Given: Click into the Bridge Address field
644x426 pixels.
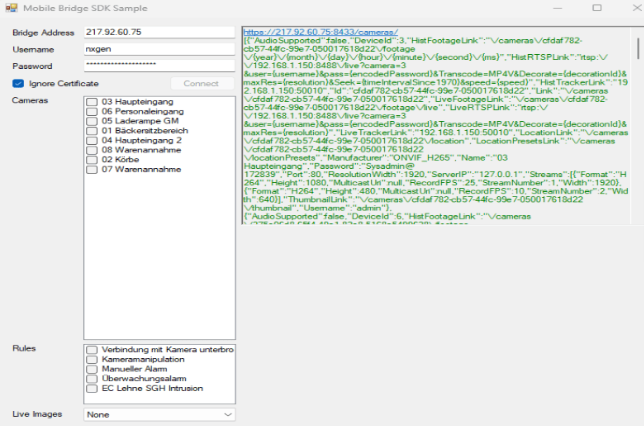Looking at the screenshot, I should click(x=158, y=32).
